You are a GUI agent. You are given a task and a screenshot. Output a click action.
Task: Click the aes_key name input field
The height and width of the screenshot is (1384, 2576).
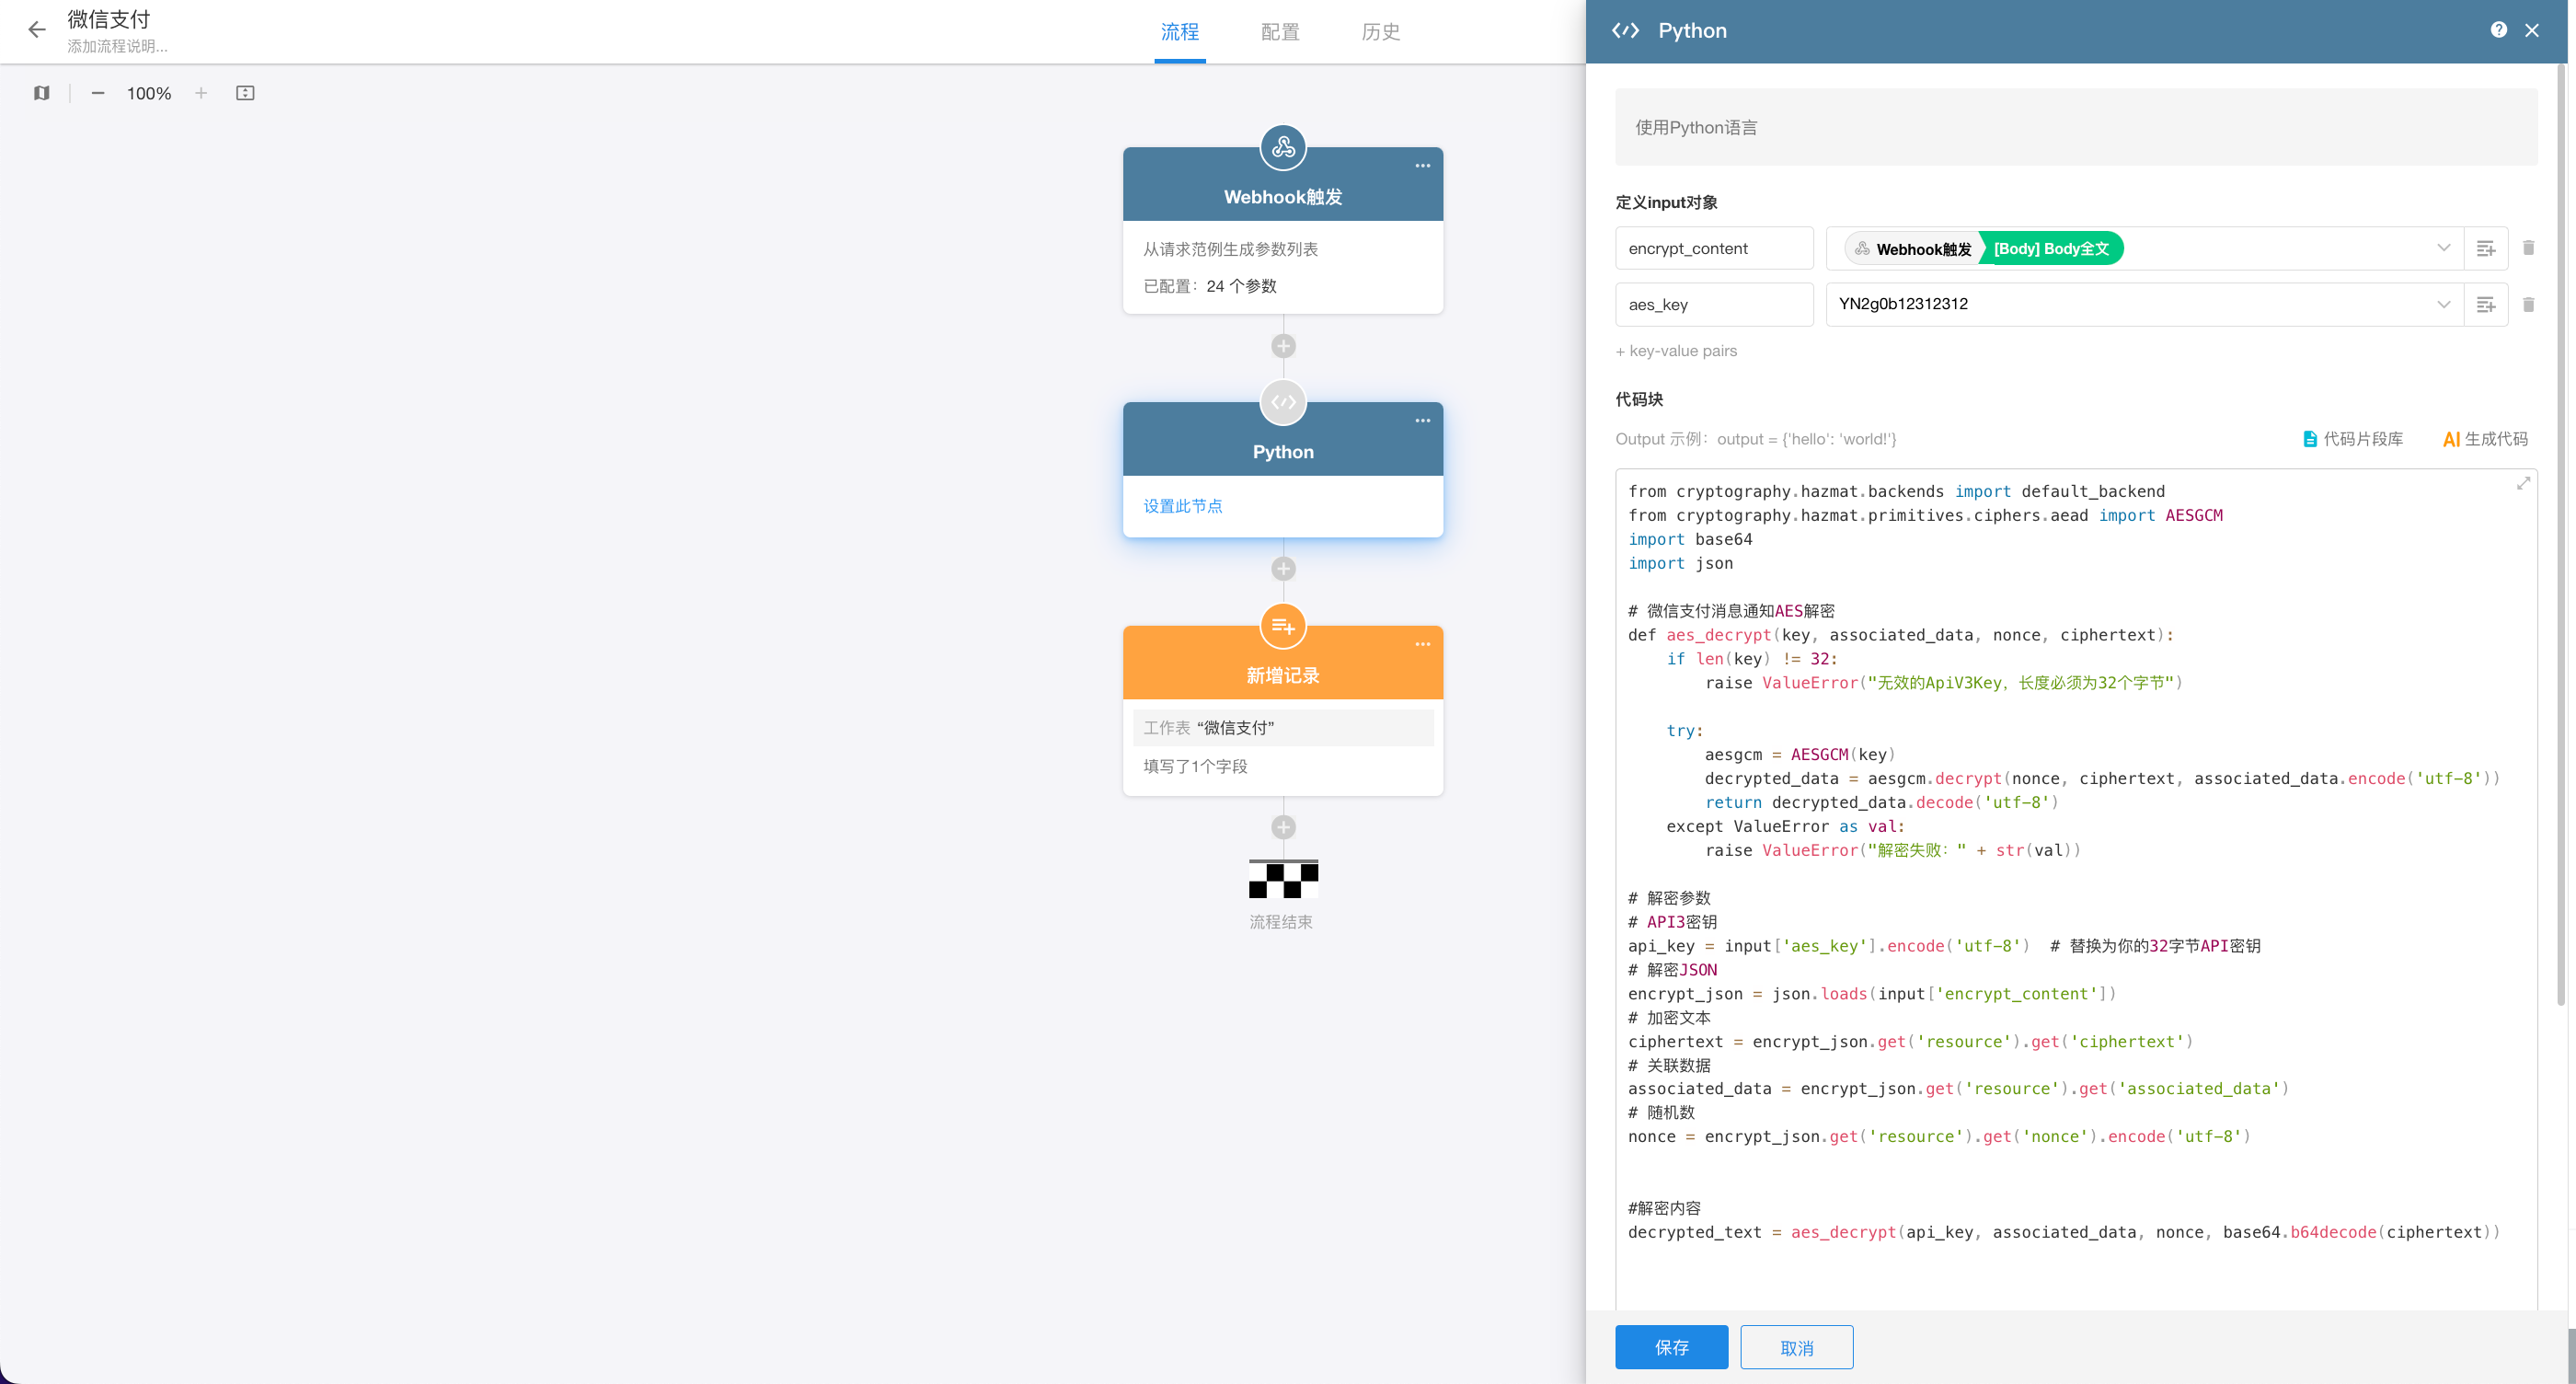[1713, 304]
